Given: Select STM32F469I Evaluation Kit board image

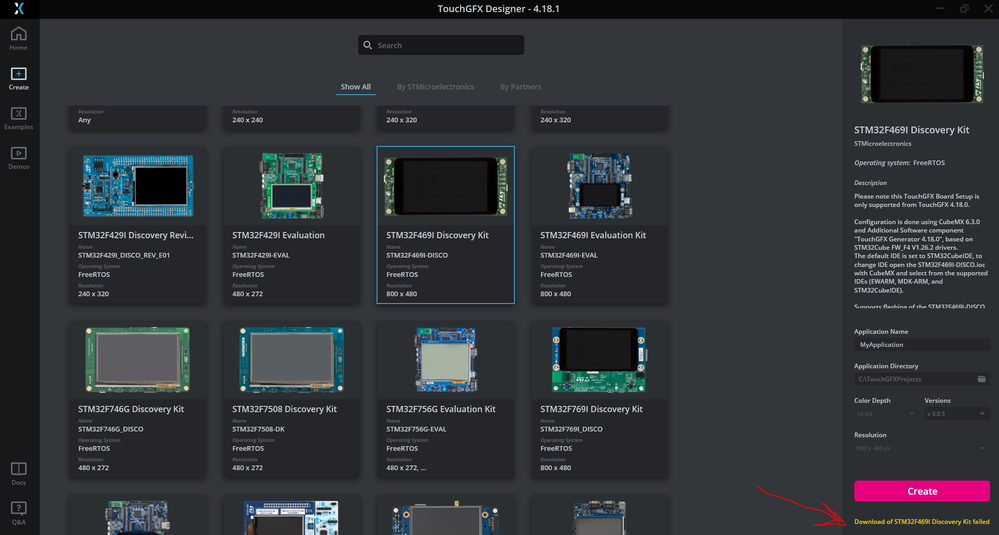Looking at the screenshot, I should [600, 186].
